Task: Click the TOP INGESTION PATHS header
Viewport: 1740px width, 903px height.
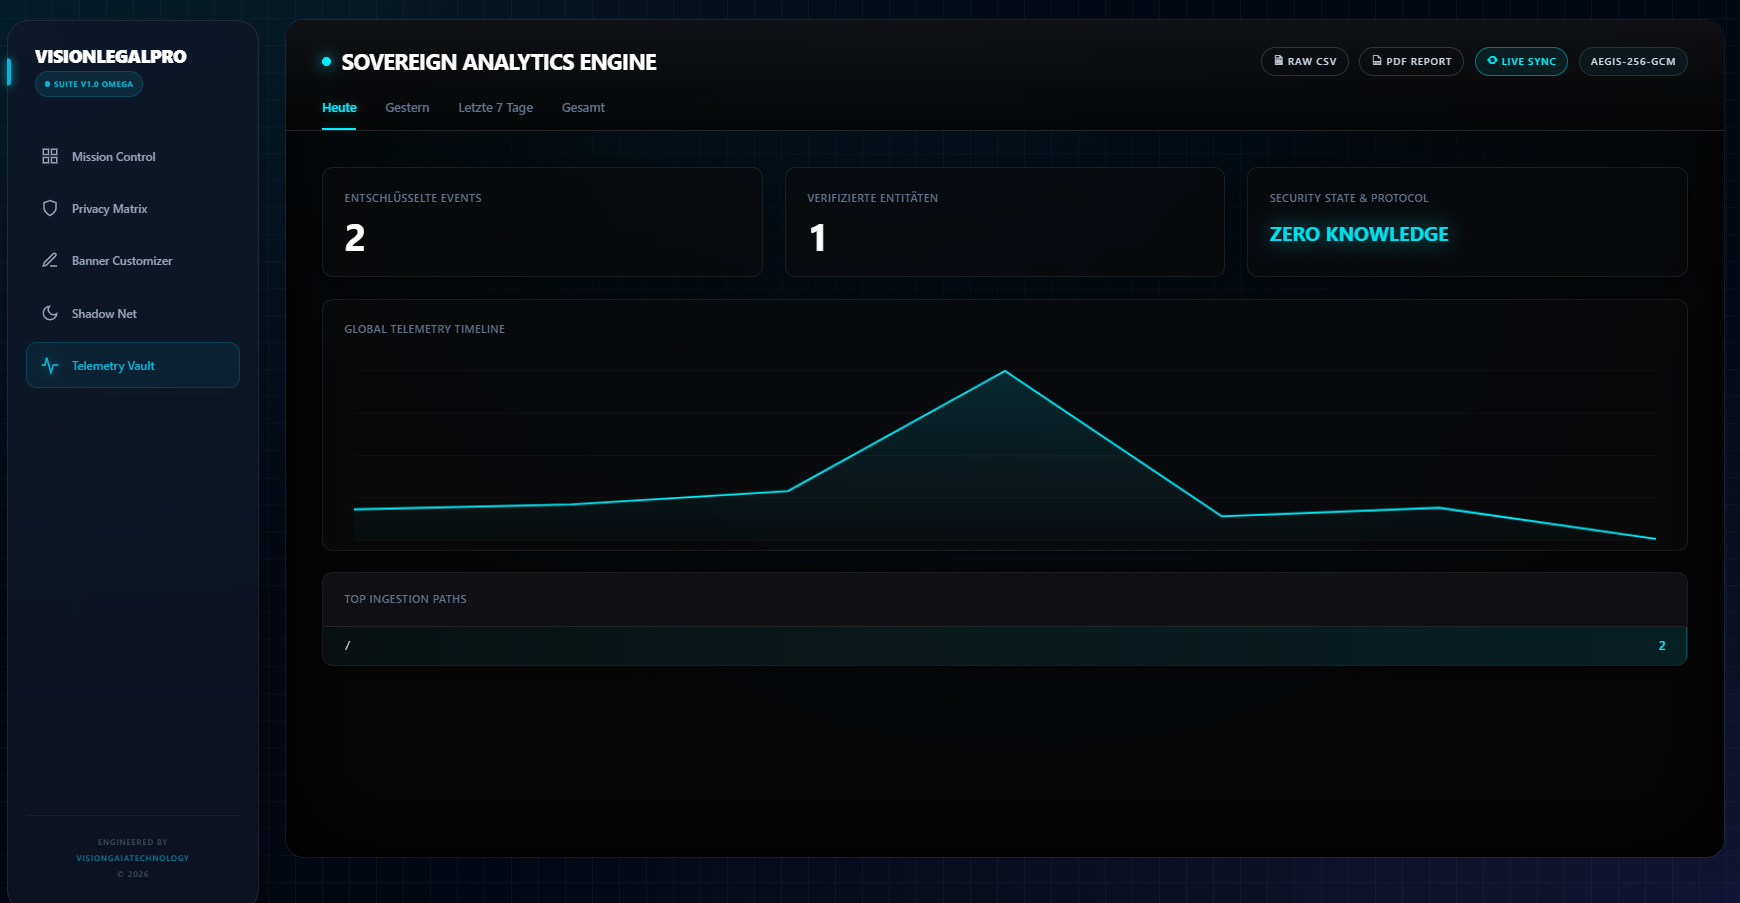Action: pos(405,599)
